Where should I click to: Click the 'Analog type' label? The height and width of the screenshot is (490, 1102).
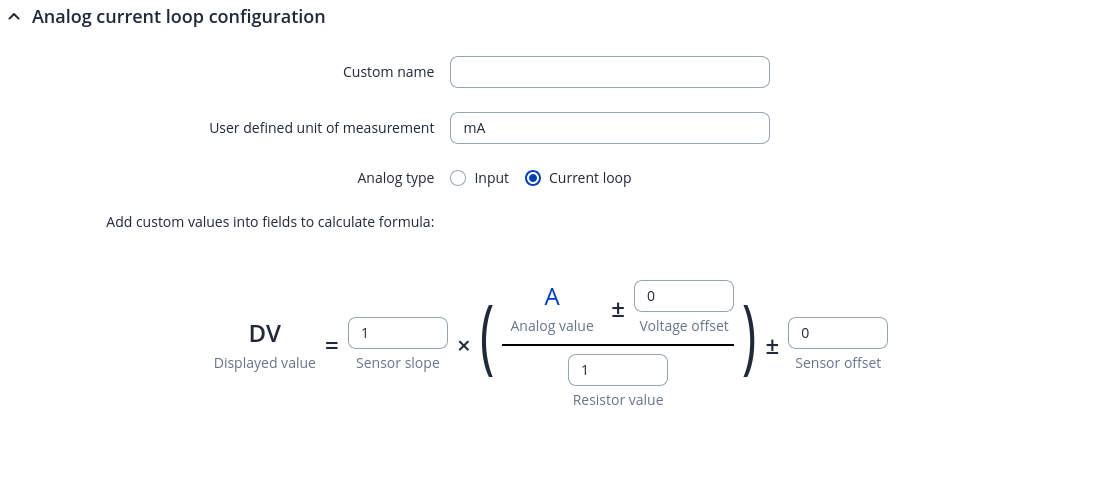click(x=395, y=178)
